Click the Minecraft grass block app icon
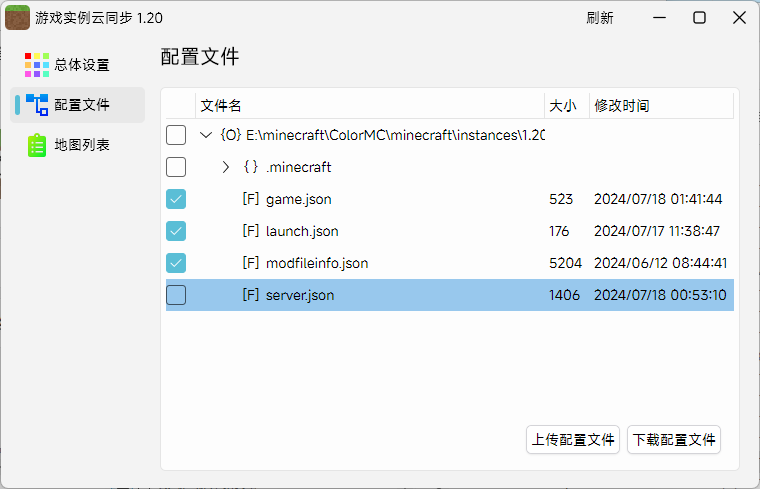This screenshot has width=760, height=489. (17, 17)
